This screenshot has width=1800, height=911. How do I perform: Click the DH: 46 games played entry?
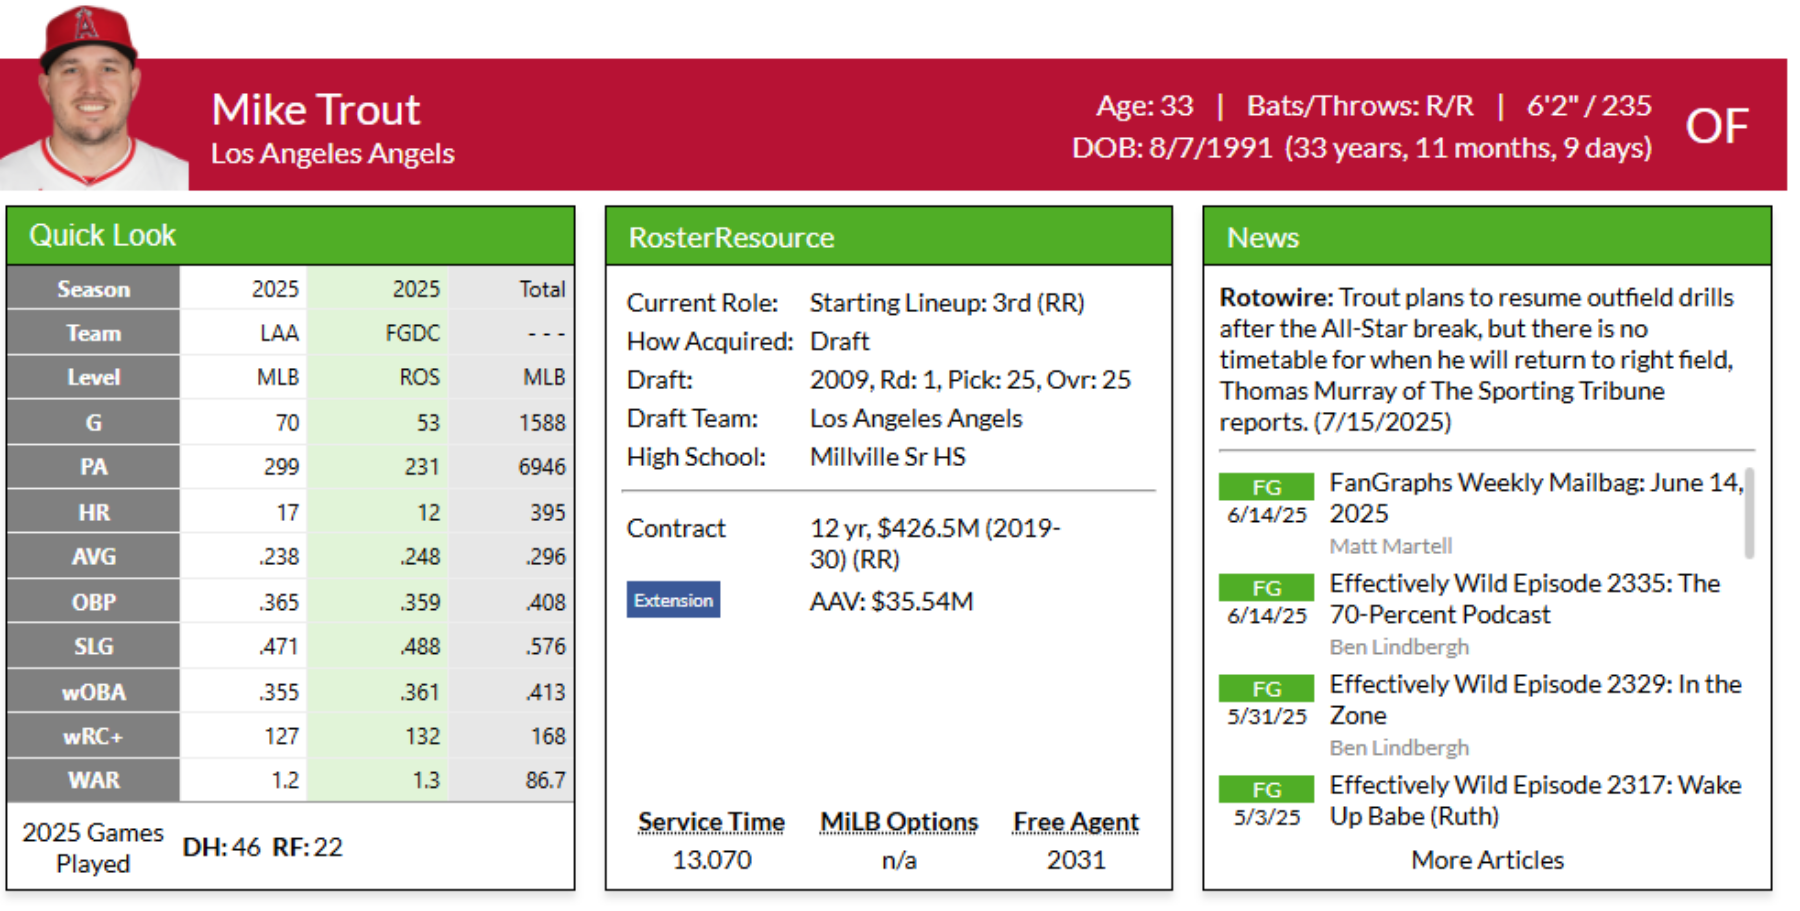point(221,848)
